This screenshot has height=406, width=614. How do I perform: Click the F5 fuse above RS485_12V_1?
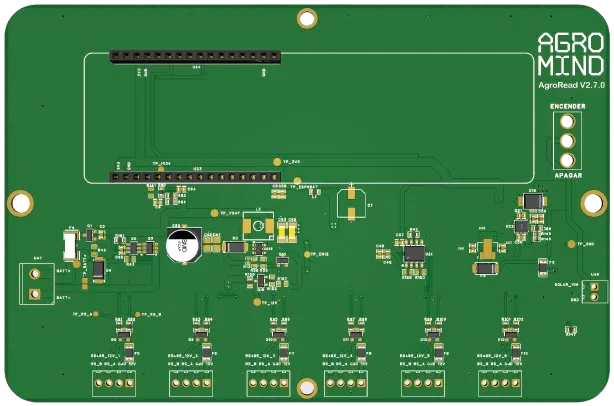129,352
